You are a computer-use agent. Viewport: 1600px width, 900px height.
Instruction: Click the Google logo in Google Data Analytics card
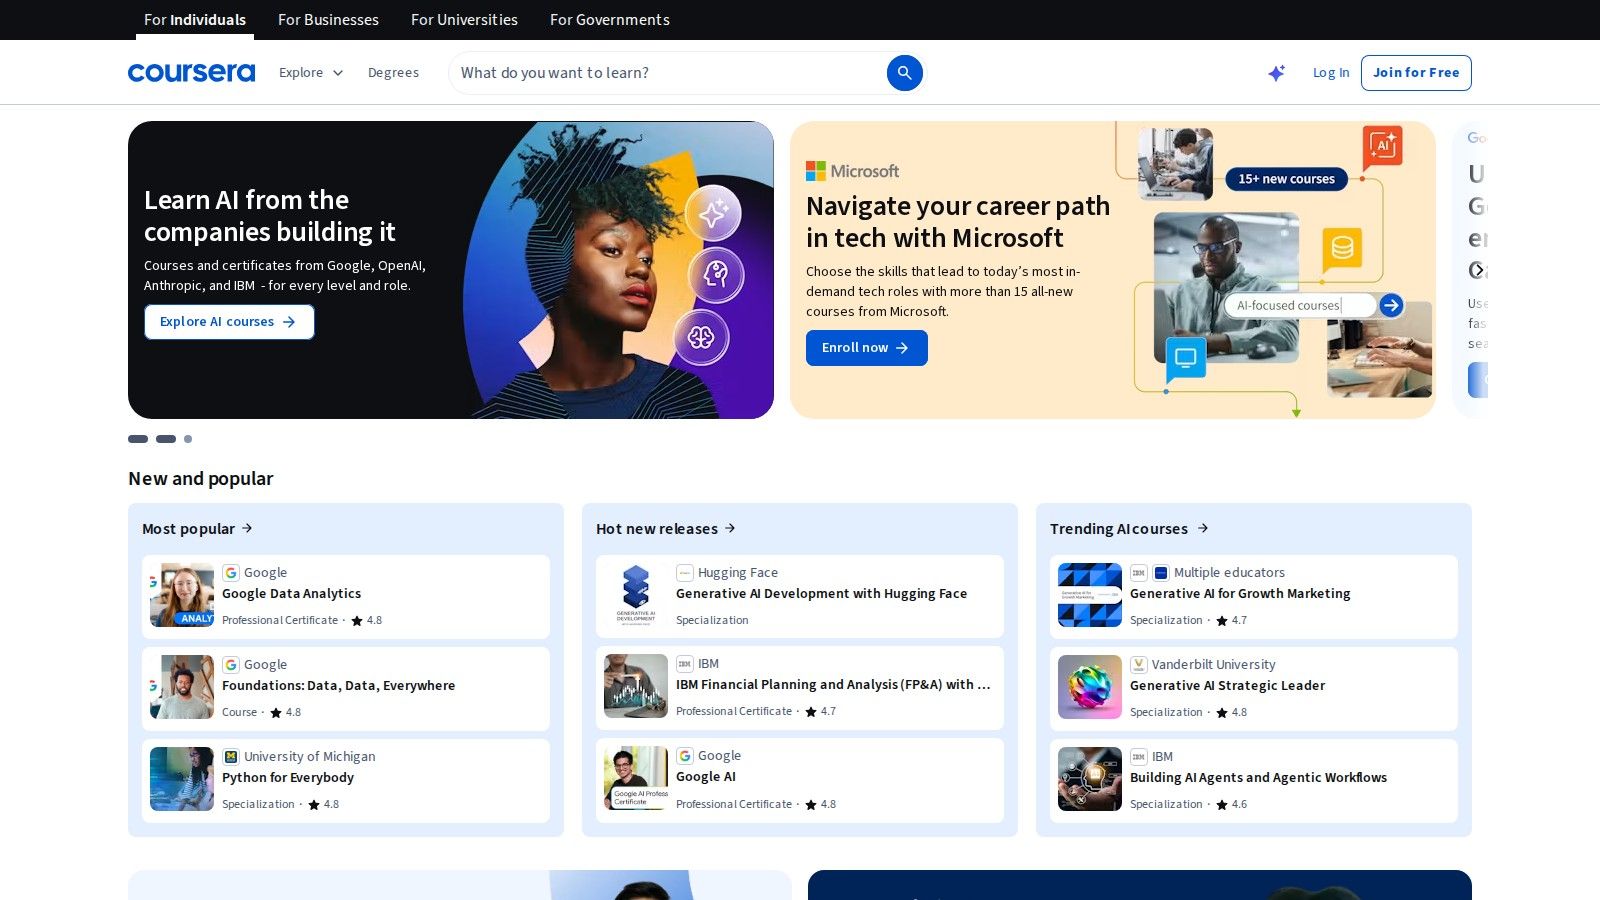pos(231,573)
